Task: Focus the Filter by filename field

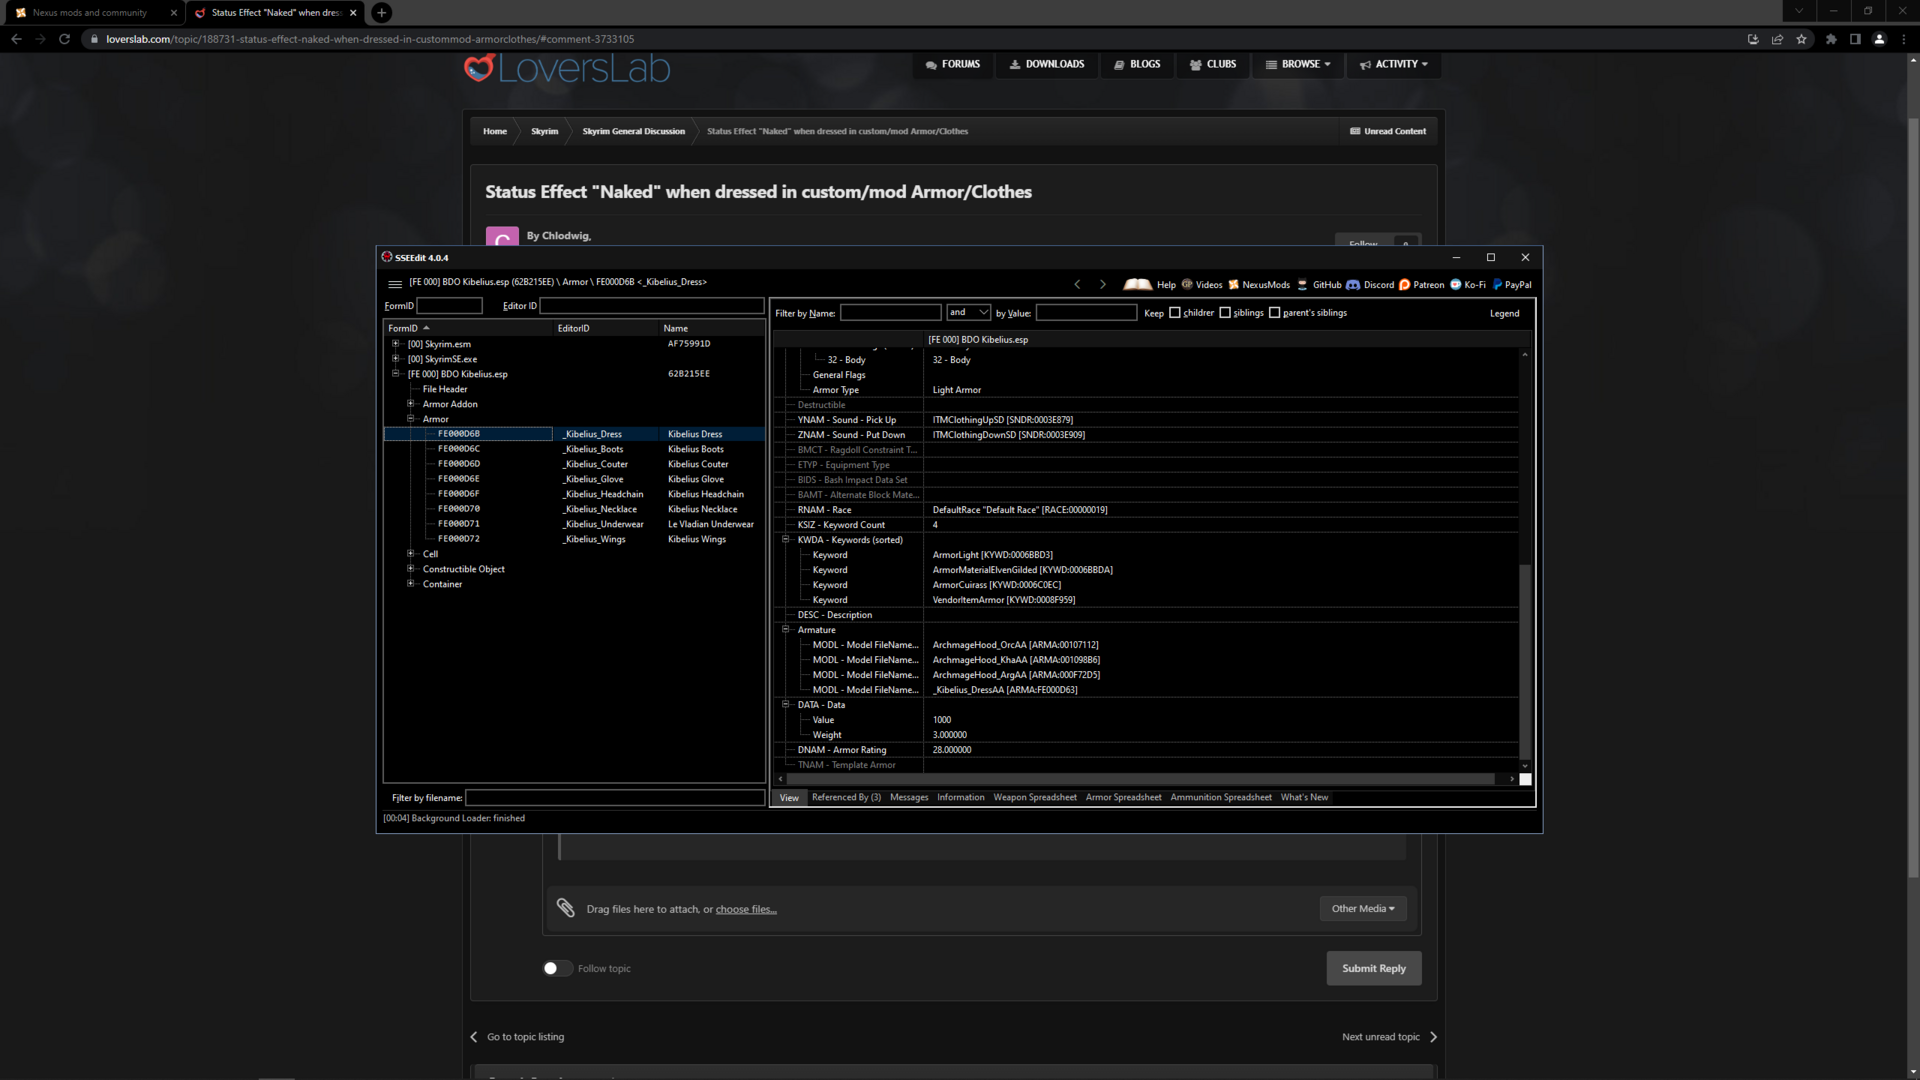Action: [615, 798]
